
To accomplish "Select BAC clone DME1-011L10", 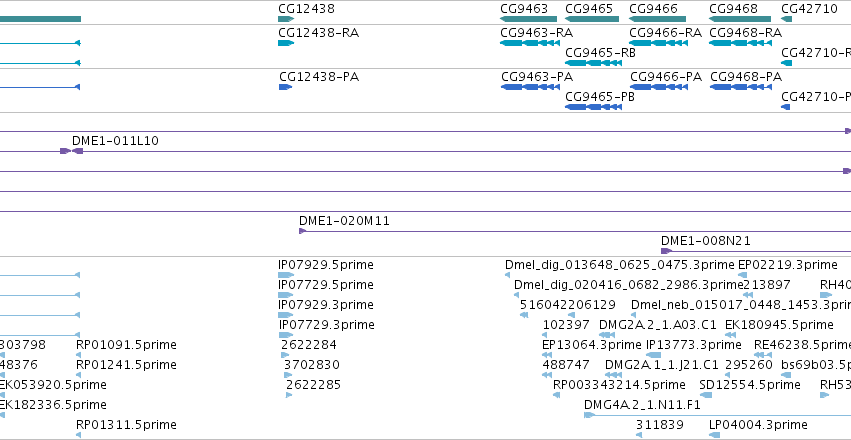I will (x=115, y=141).
